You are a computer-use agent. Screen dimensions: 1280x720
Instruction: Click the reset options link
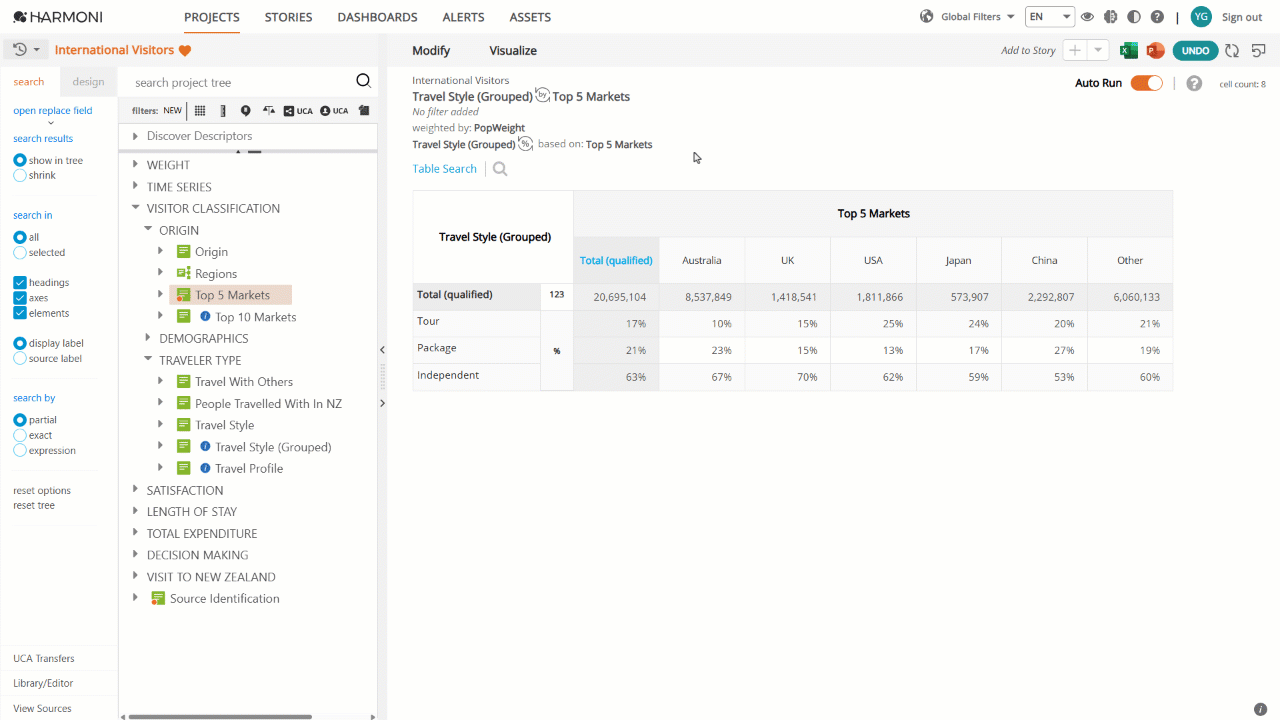coord(42,490)
